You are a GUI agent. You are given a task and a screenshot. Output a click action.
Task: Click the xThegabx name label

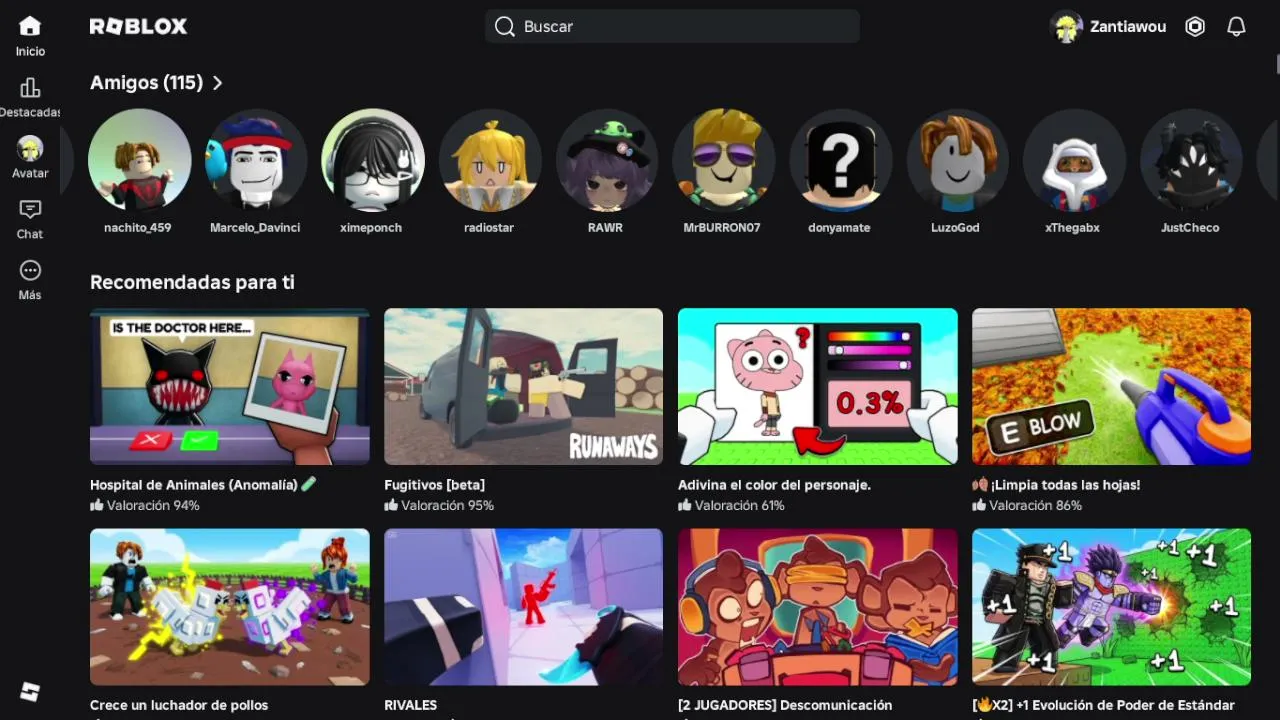coord(1072,228)
